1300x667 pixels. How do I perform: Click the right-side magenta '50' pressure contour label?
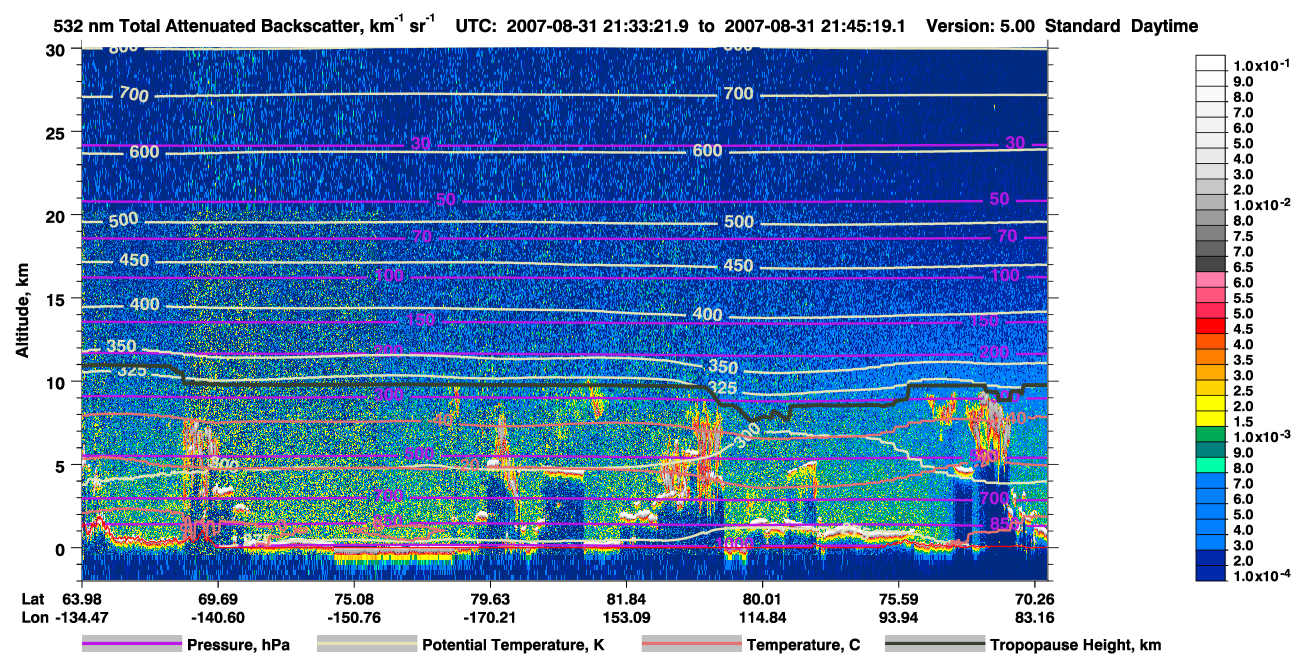[999, 199]
